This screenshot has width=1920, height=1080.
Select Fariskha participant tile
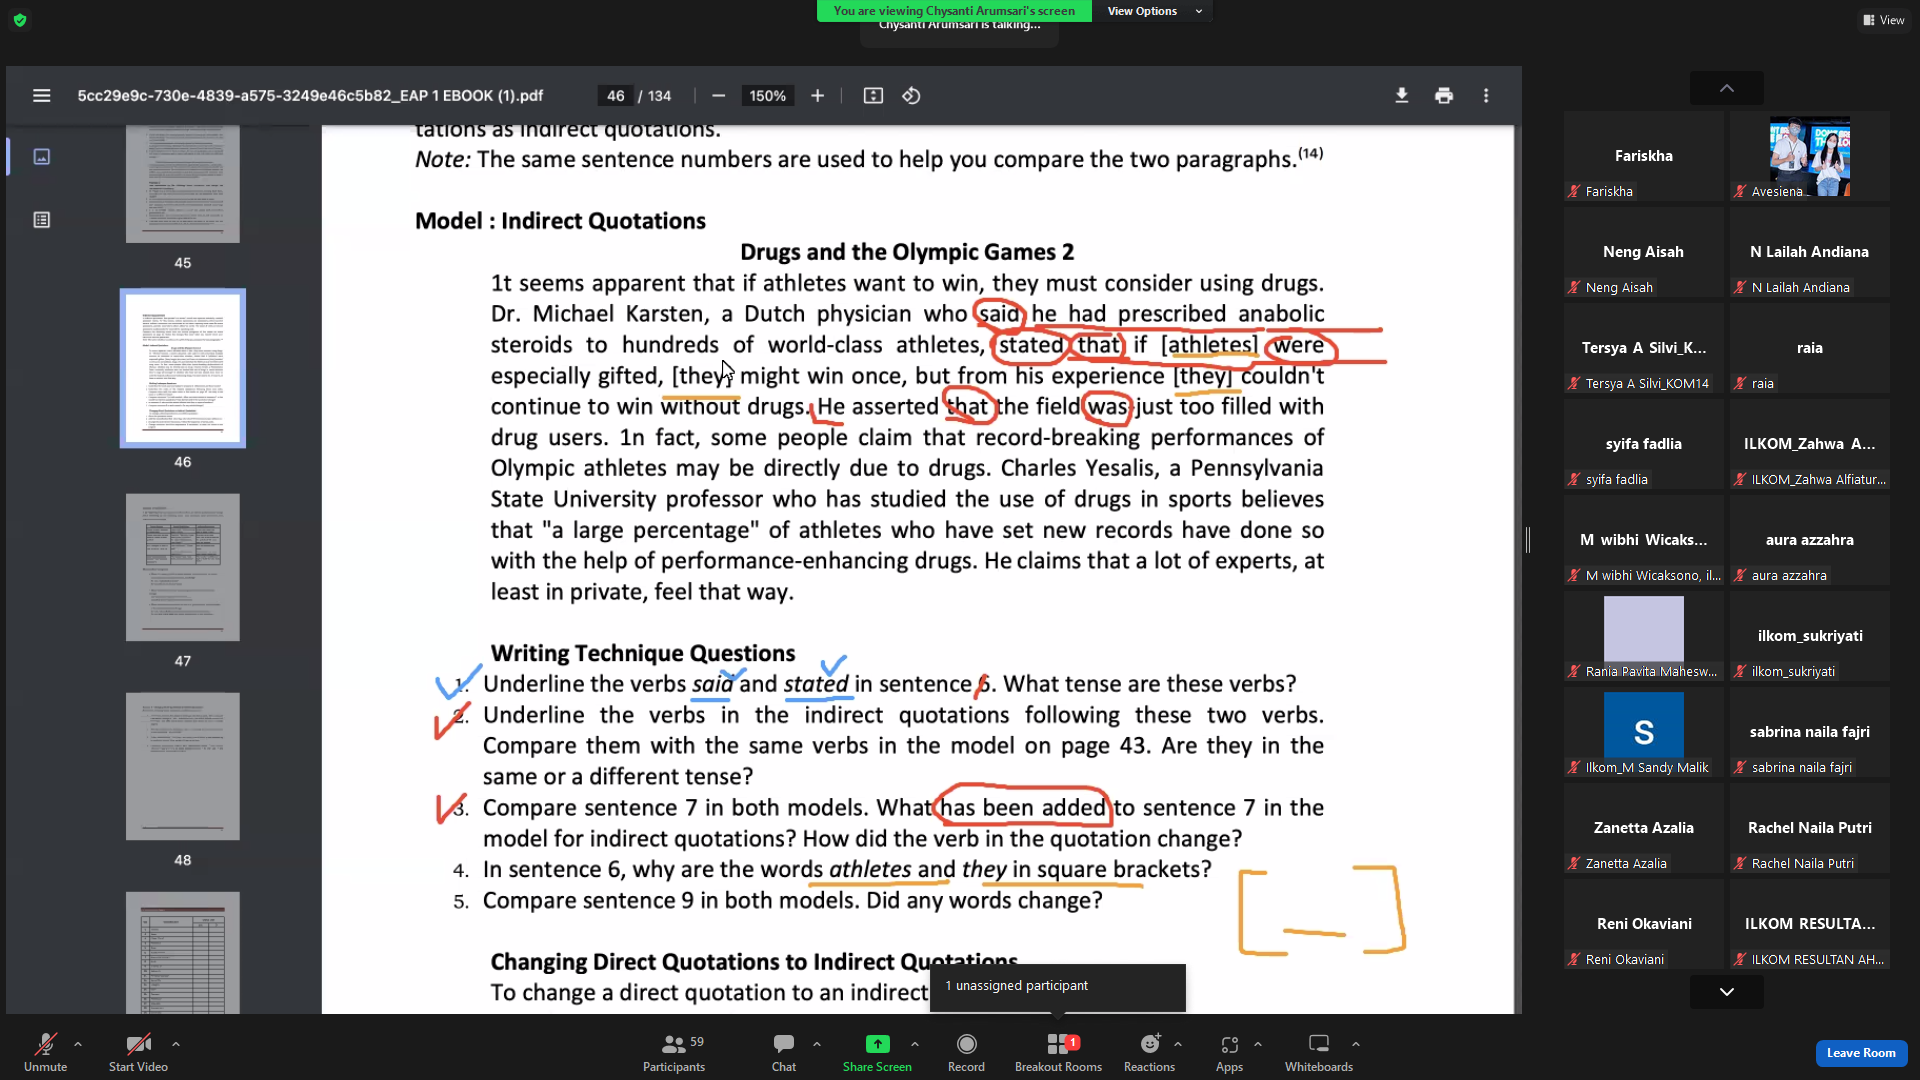[1643, 156]
